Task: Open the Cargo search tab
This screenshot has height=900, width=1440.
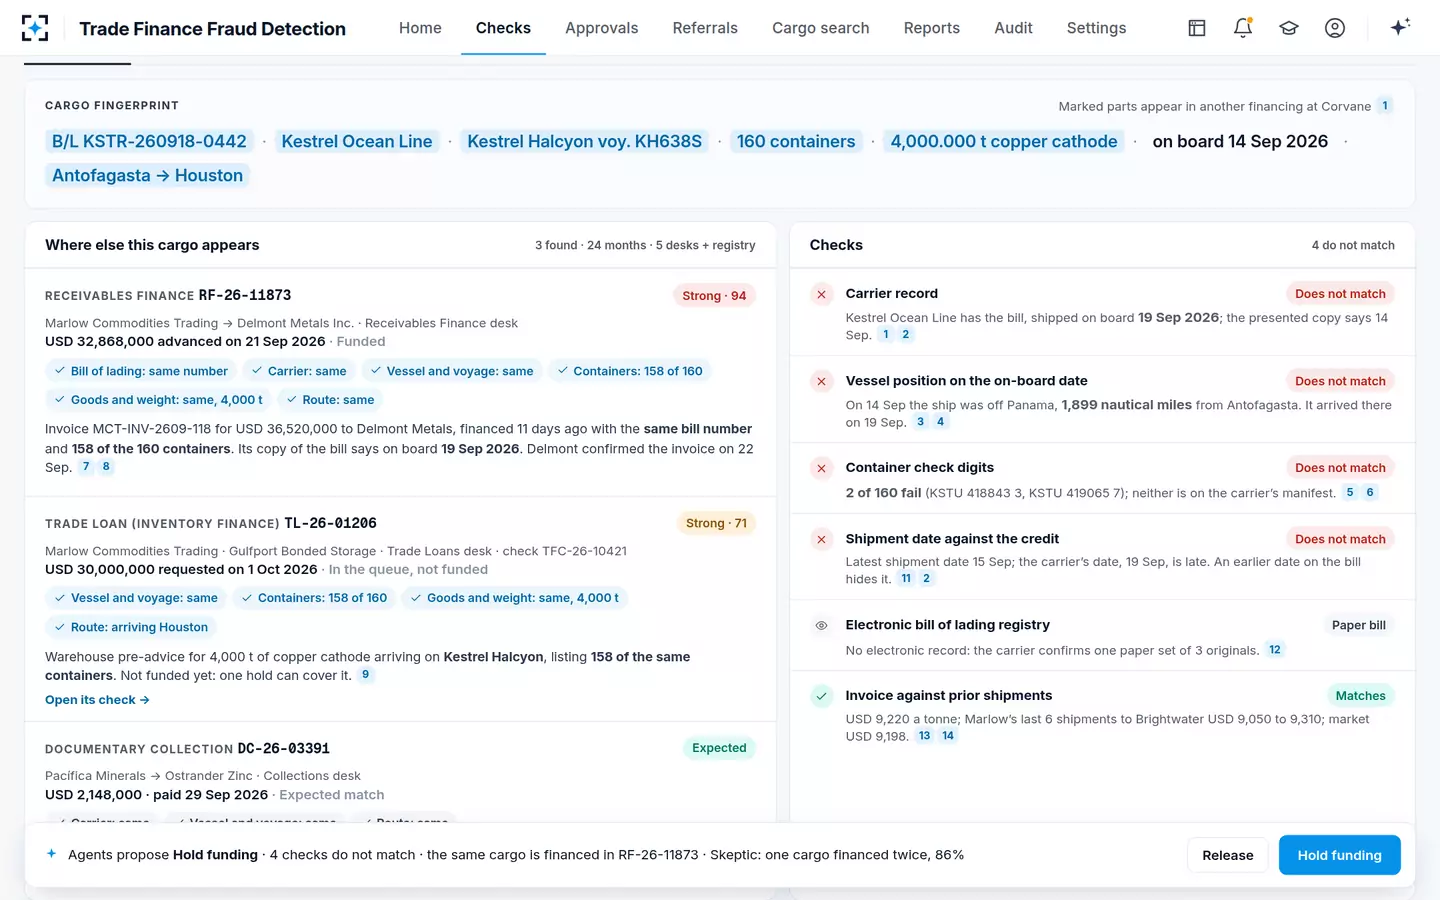Action: [x=821, y=28]
